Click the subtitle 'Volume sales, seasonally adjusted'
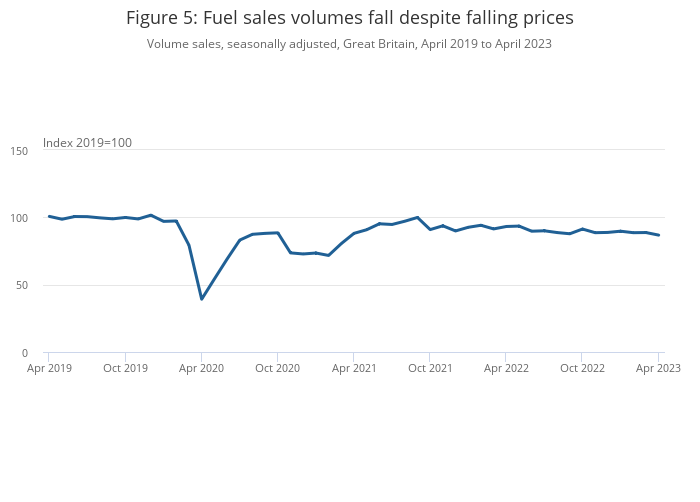Image resolution: width=700 pixels, height=502 pixels. (x=349, y=44)
